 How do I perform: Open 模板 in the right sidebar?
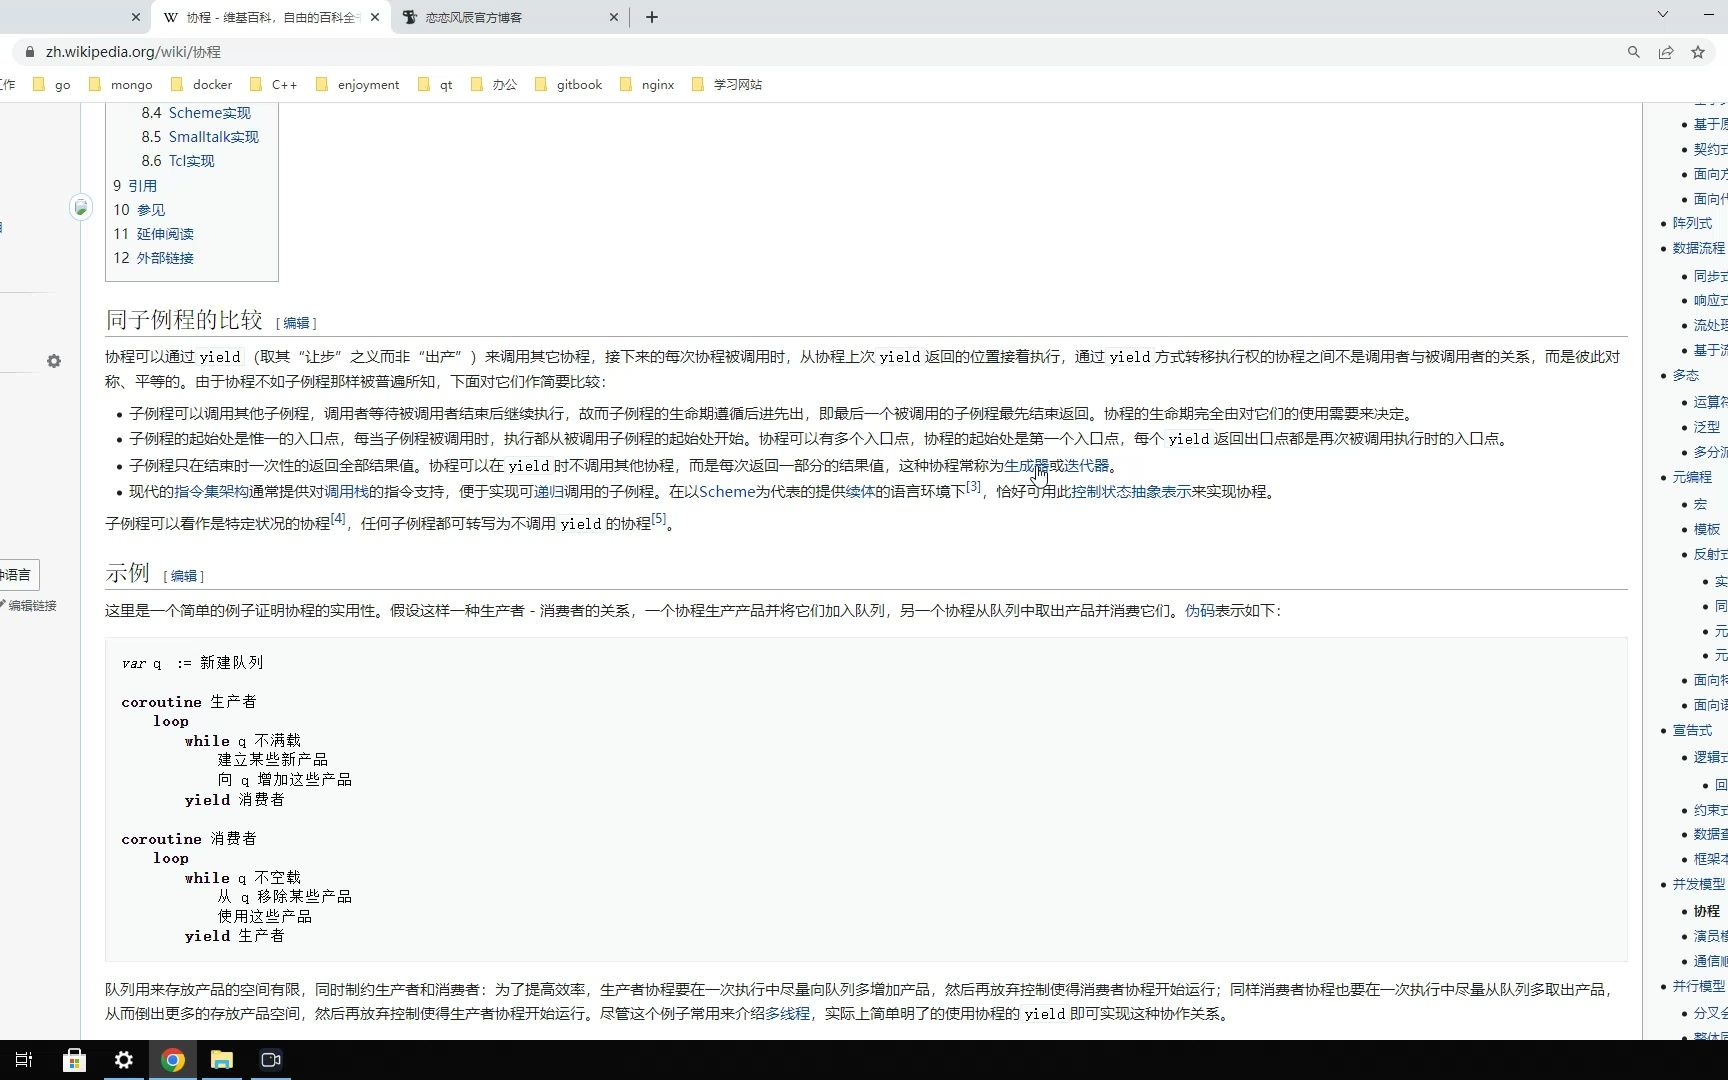1706,529
